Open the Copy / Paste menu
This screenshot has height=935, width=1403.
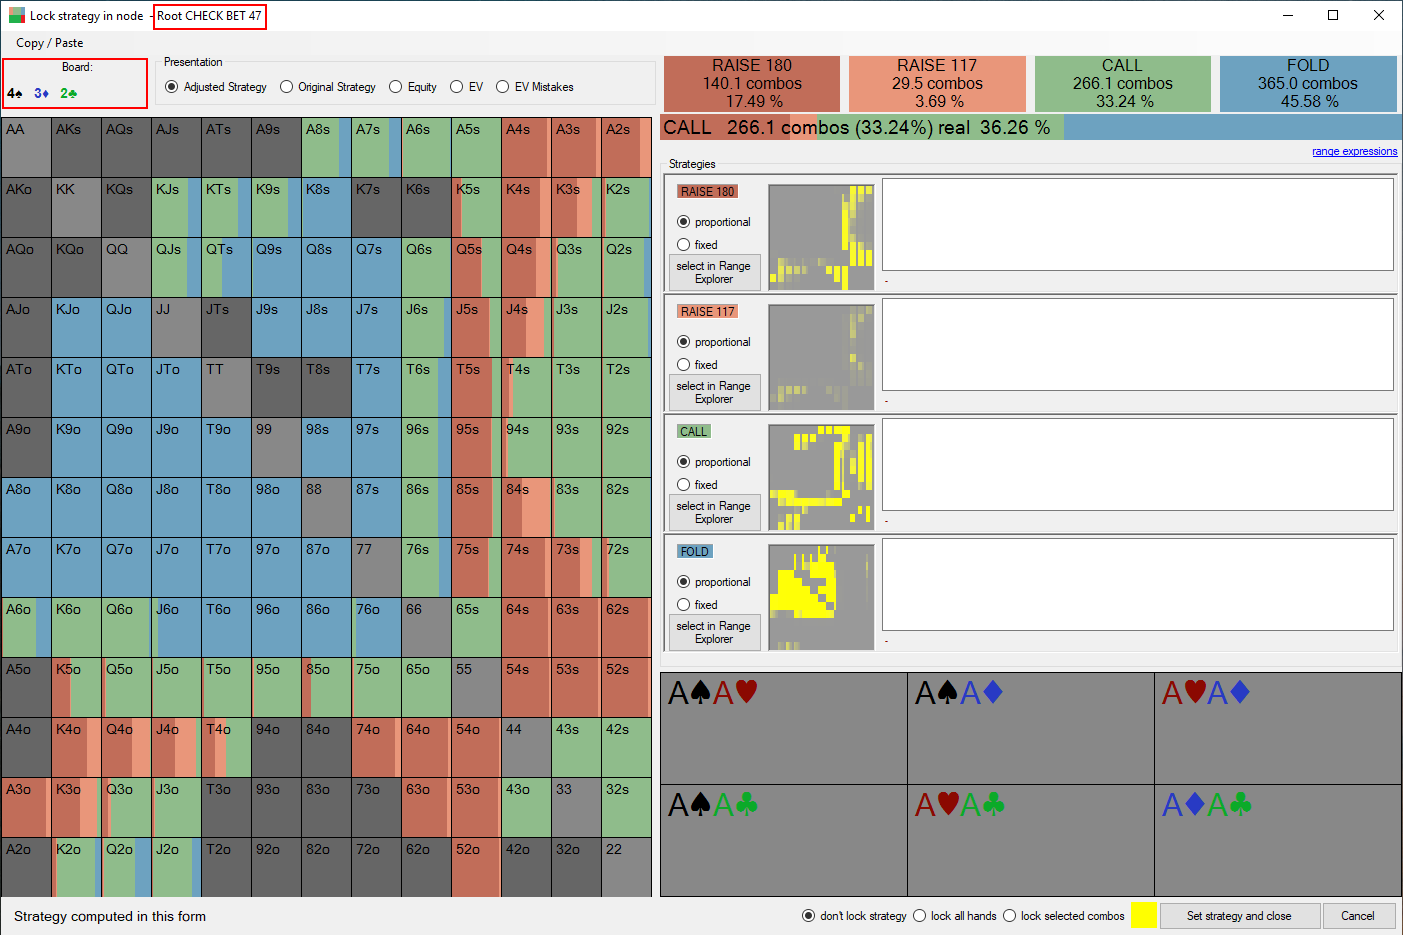50,43
